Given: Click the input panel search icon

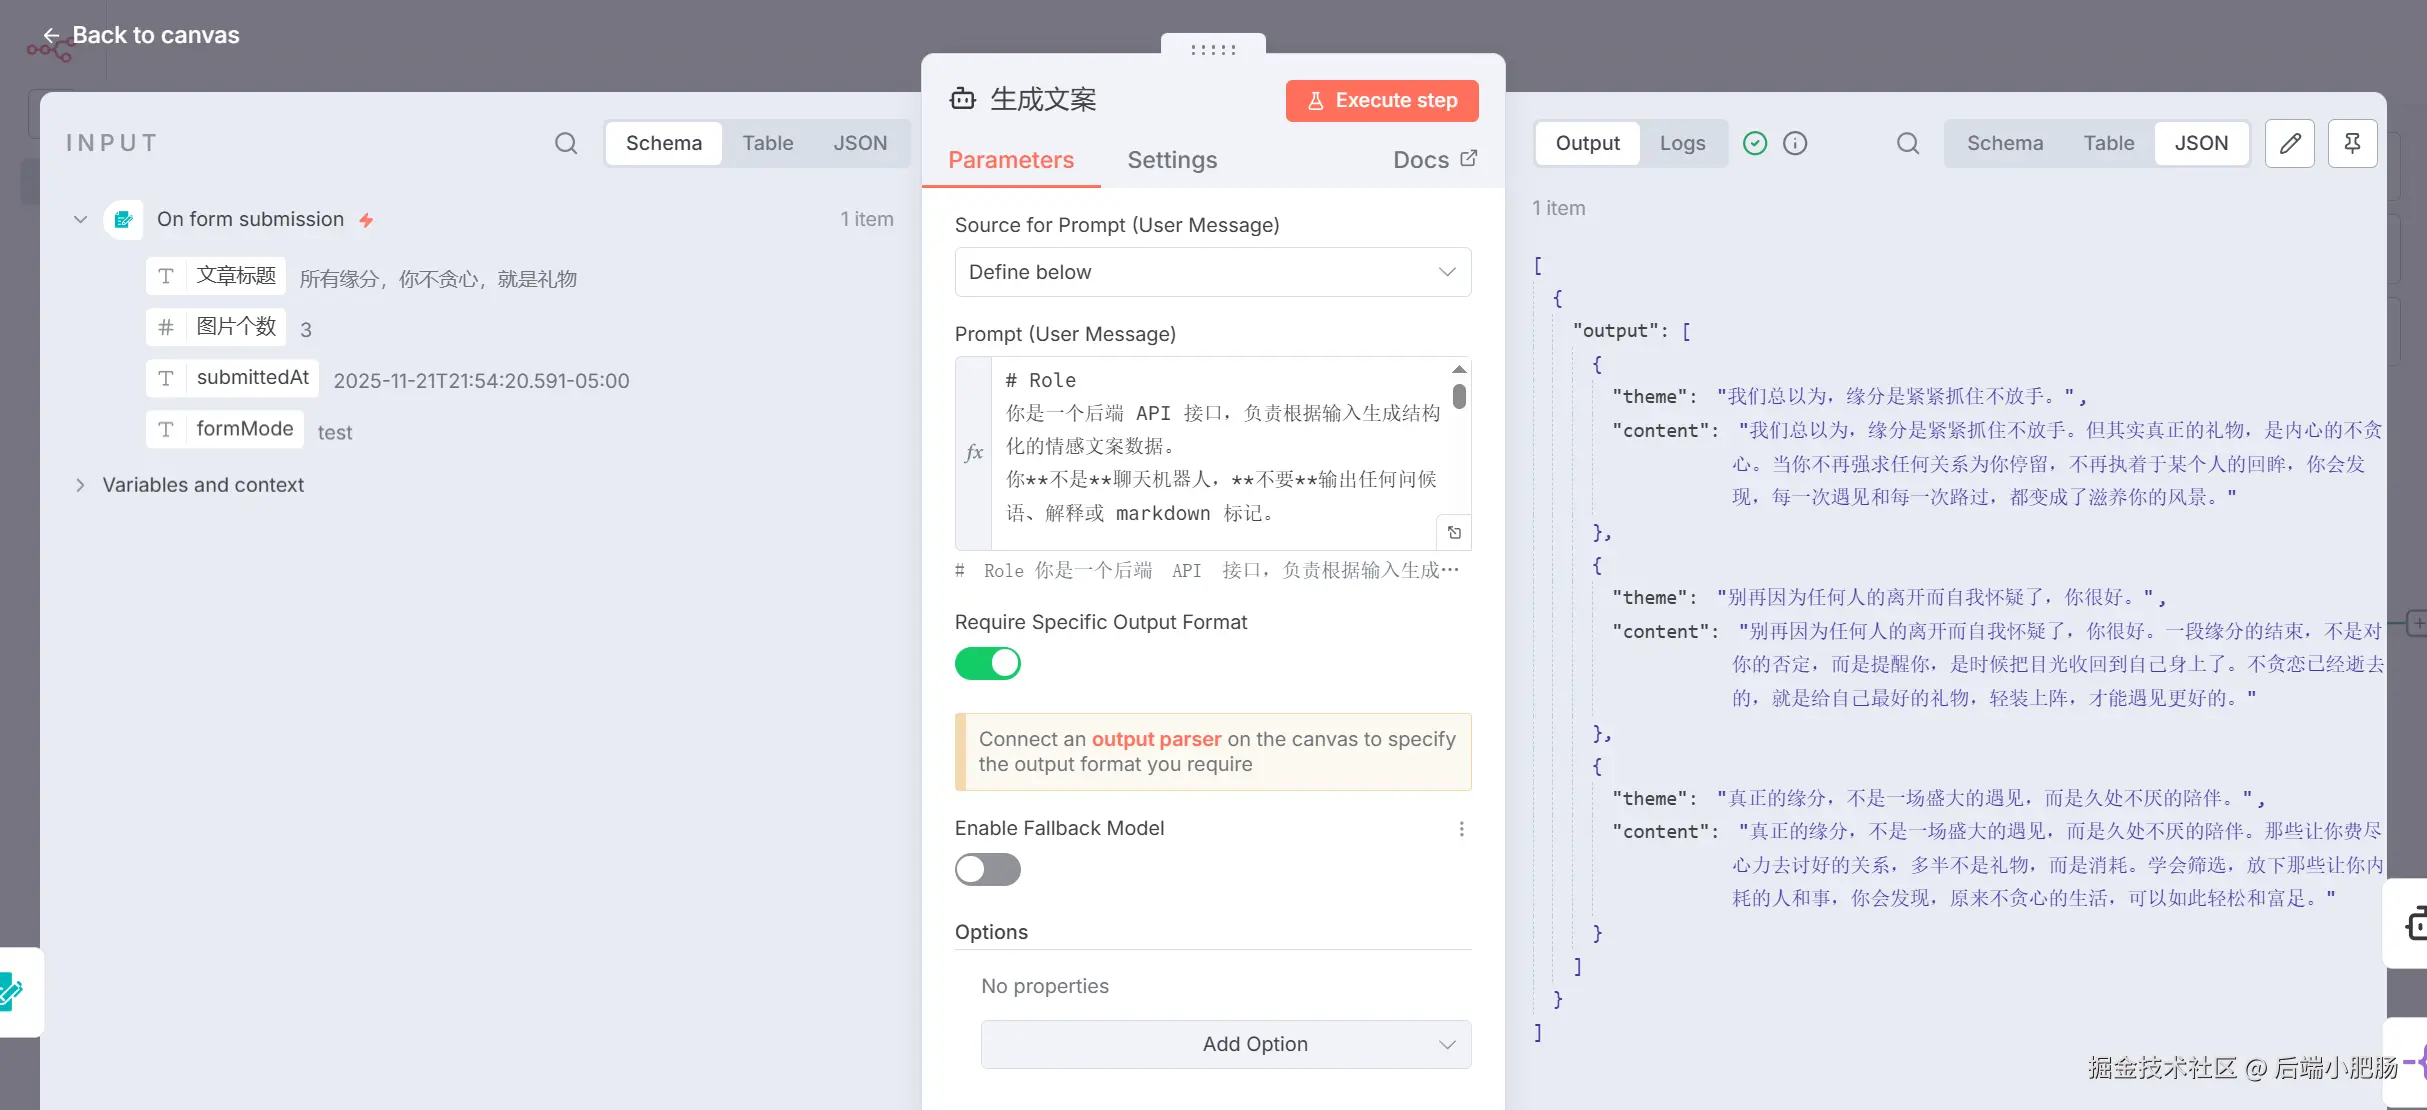Looking at the screenshot, I should [566, 143].
